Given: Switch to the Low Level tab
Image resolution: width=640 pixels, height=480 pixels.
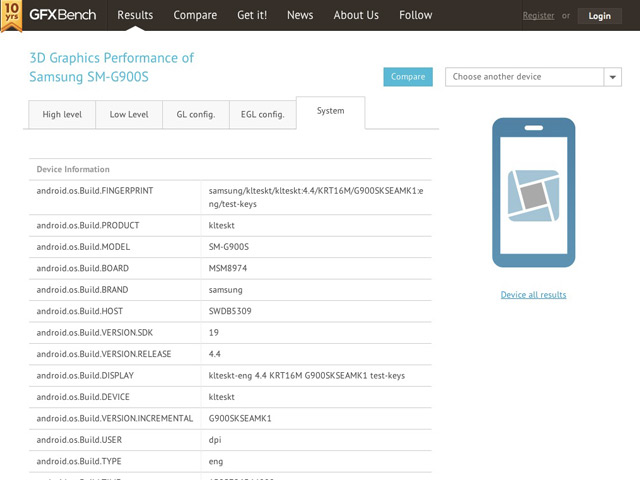Looking at the screenshot, I should (129, 115).
